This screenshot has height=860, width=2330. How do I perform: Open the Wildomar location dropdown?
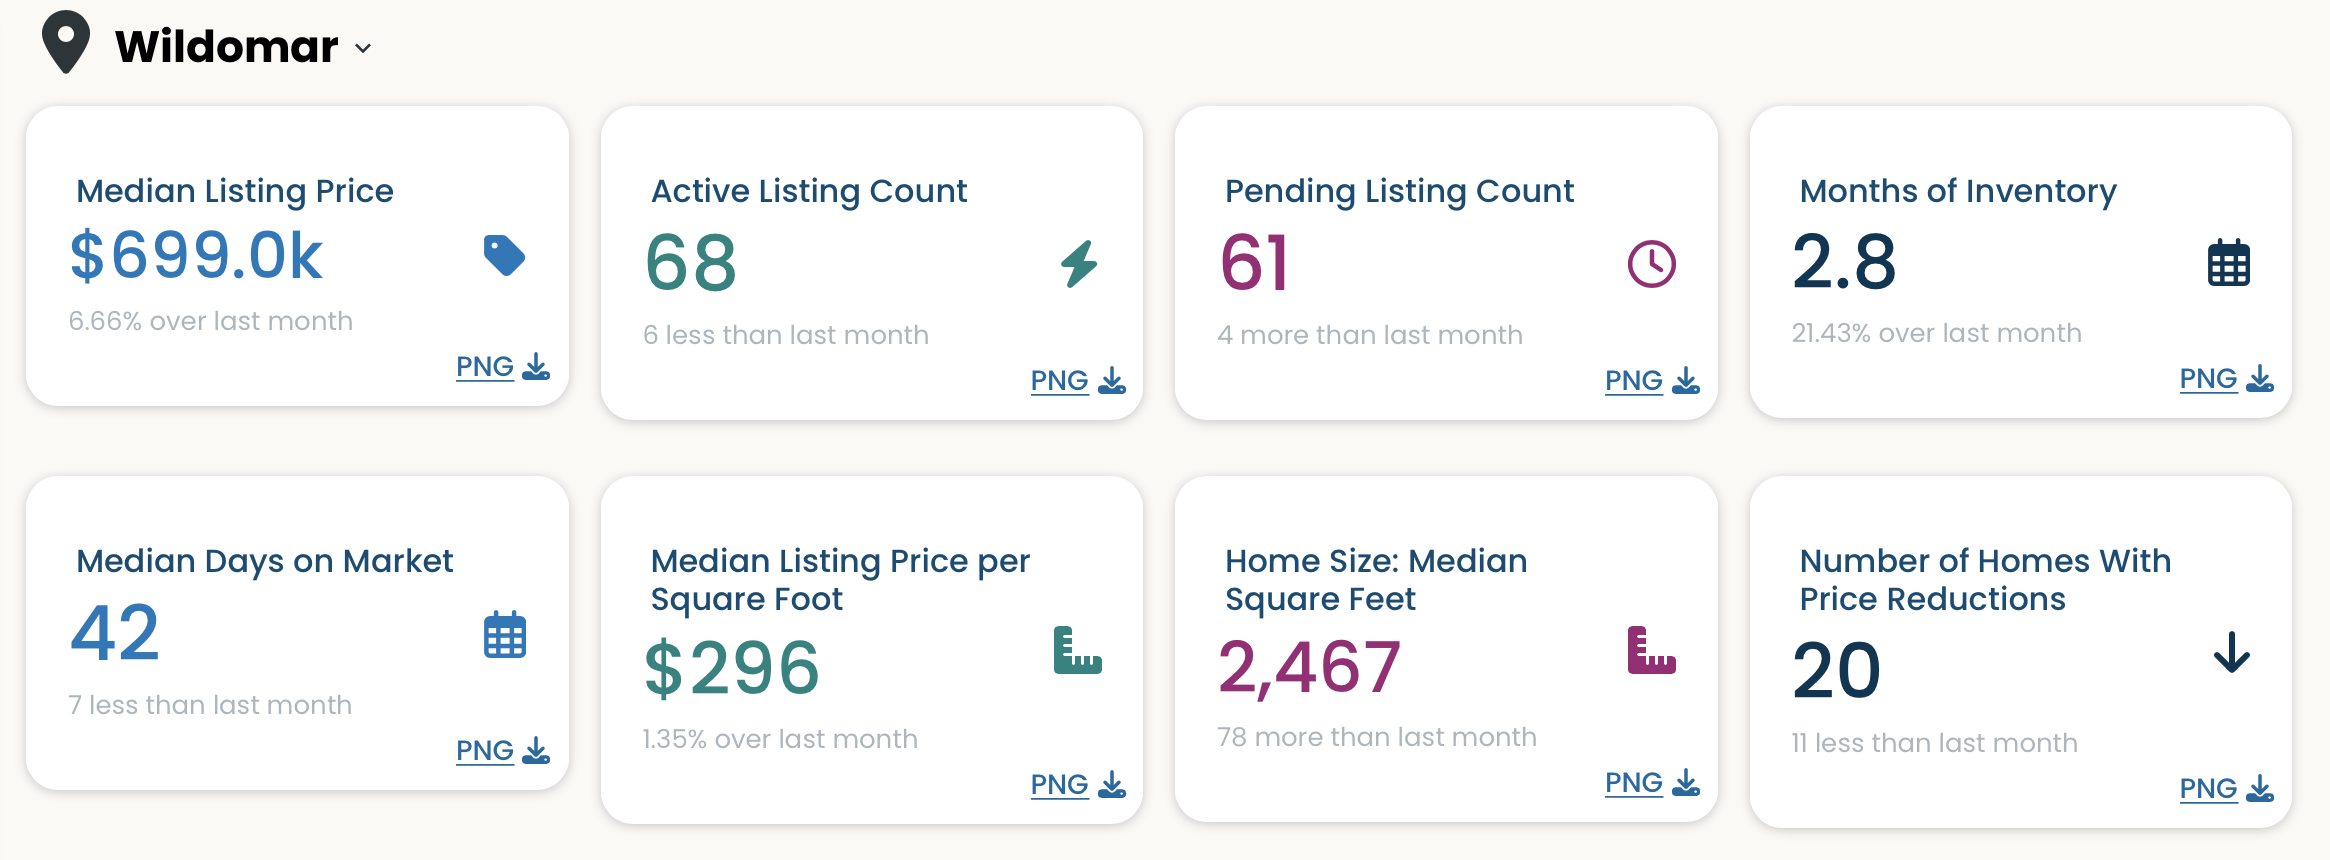tap(363, 48)
